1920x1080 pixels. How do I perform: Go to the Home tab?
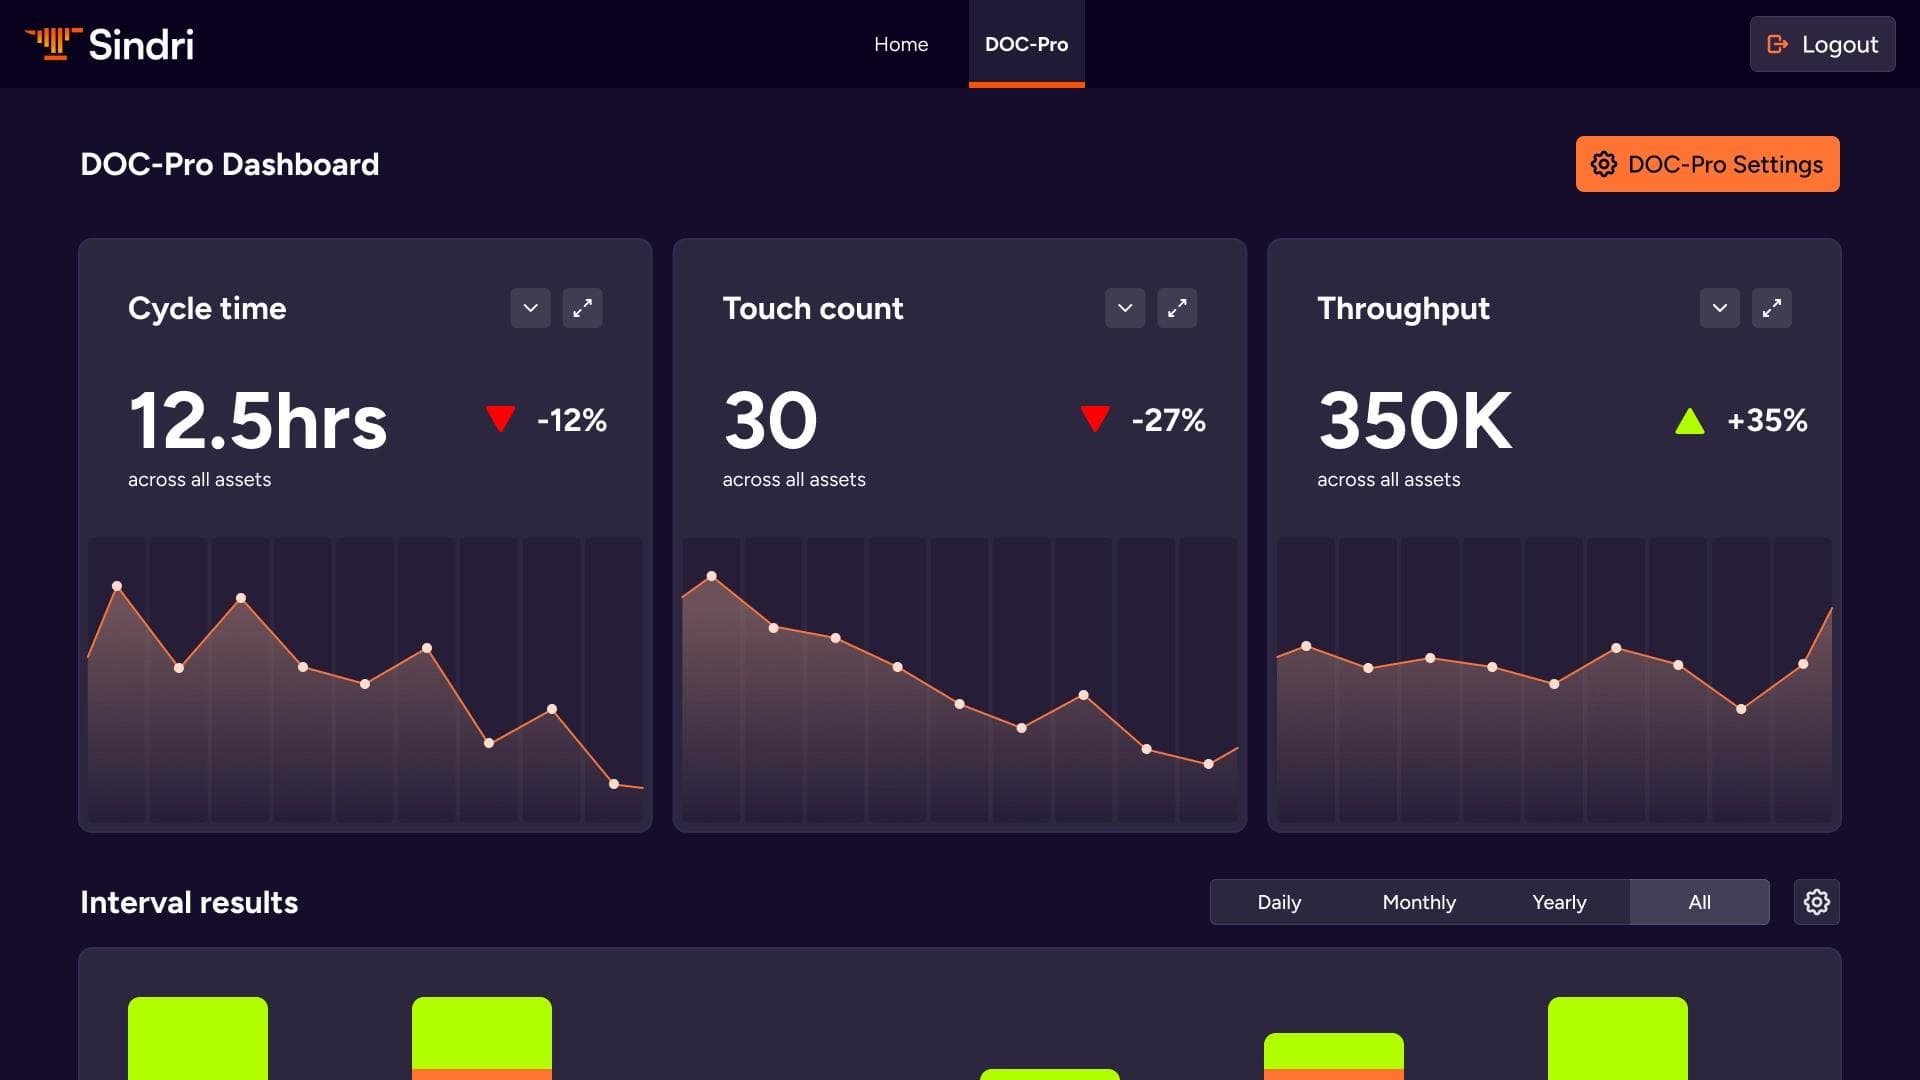pyautogui.click(x=901, y=44)
